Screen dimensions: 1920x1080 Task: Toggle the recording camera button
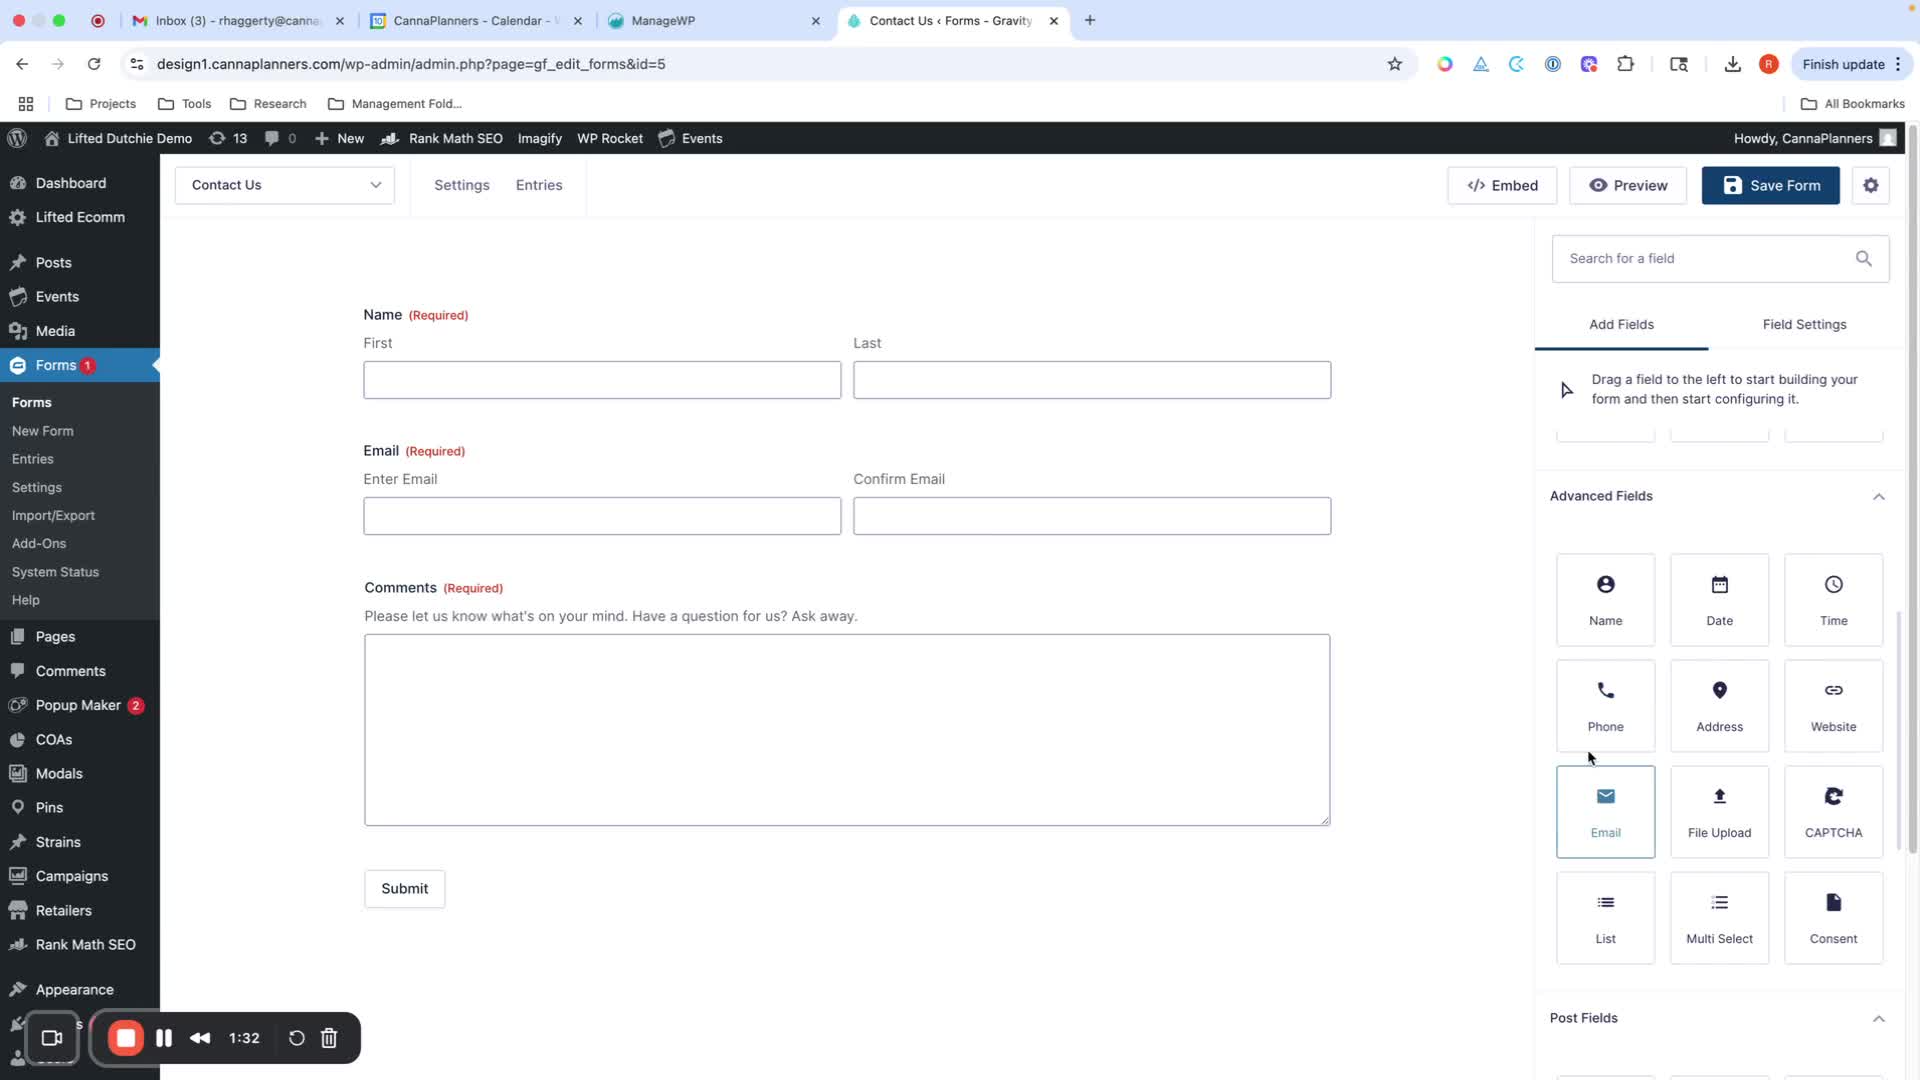pos(52,1038)
